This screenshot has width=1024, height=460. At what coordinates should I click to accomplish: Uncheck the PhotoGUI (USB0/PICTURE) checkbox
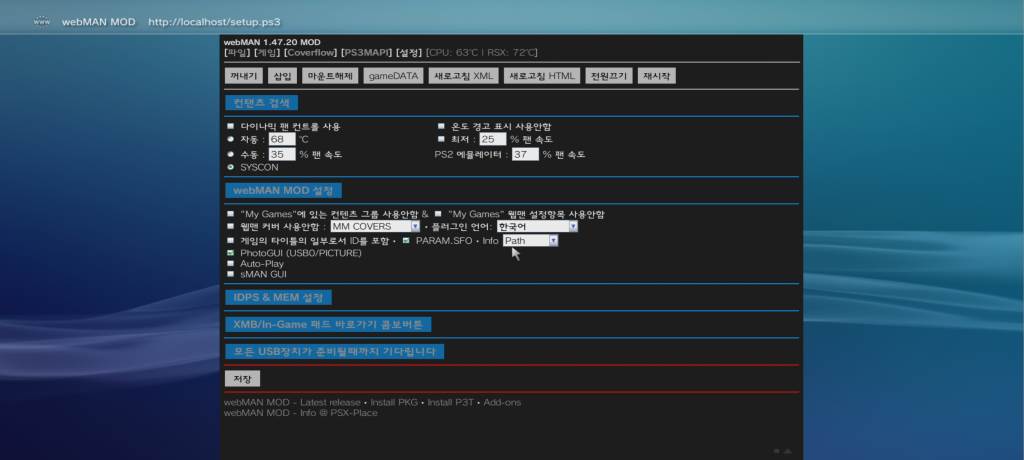230,252
